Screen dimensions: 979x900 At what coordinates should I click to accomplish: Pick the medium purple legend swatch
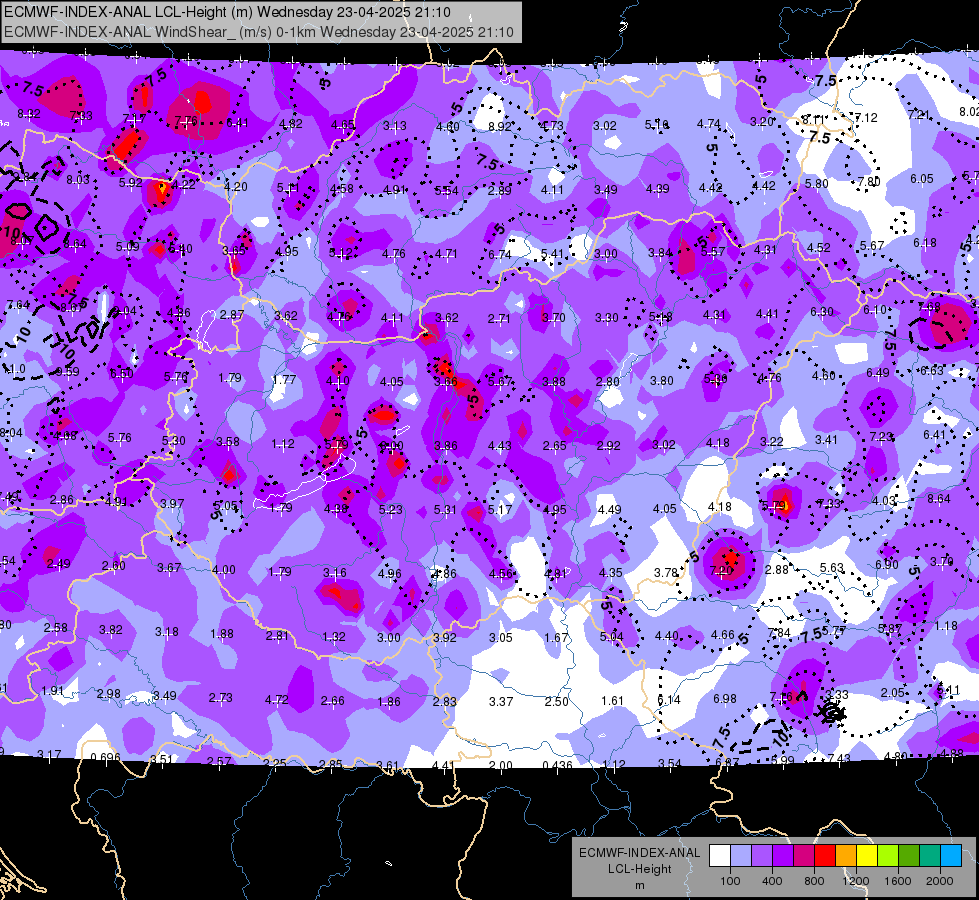point(762,856)
